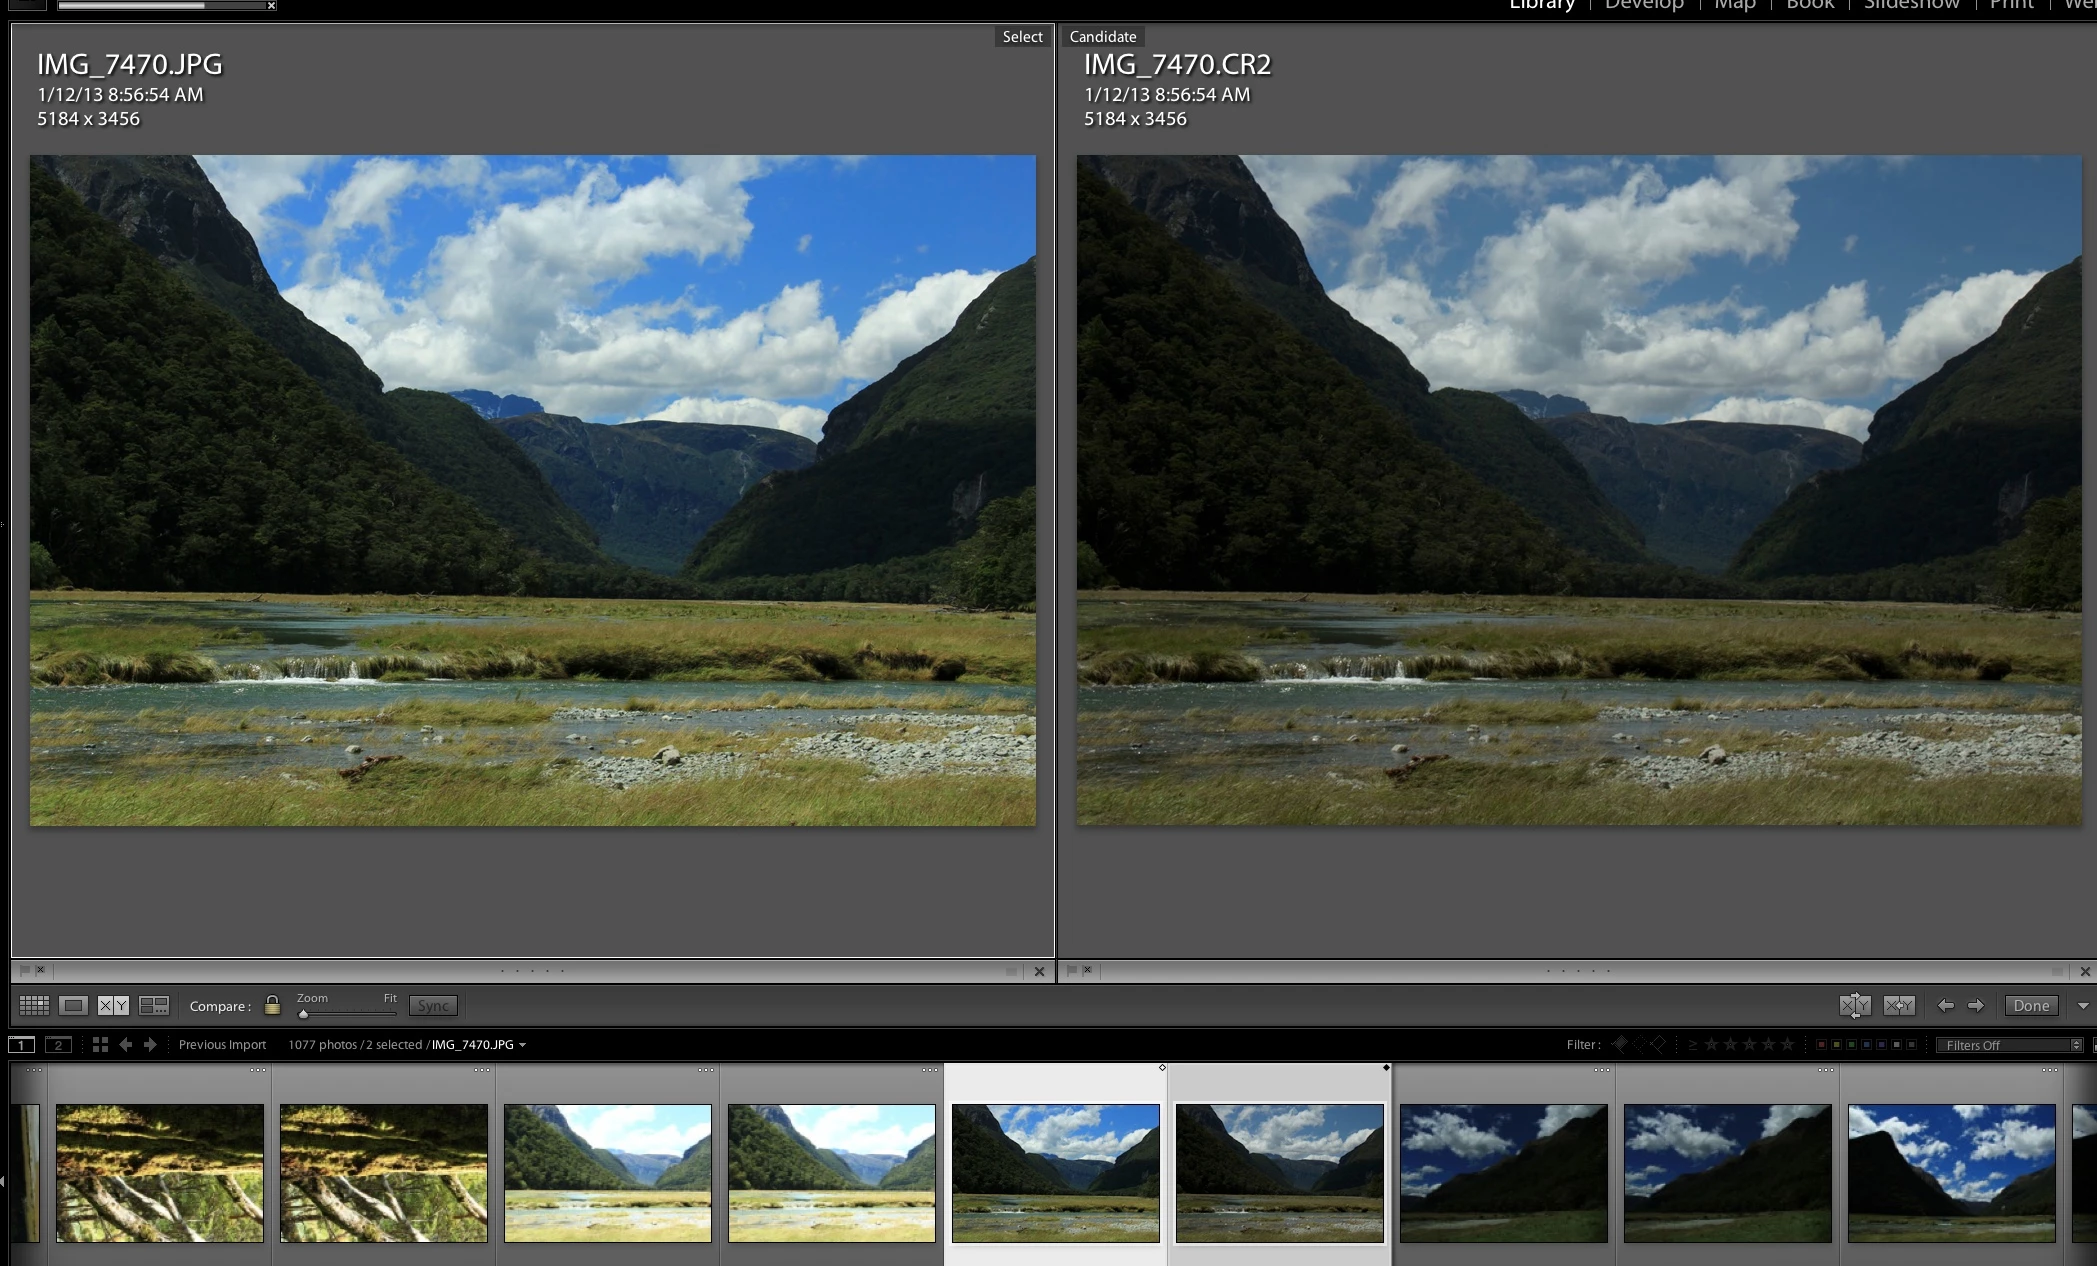Select next photo arrow in toolbar
The image size is (2097, 1266).
1976,1005
